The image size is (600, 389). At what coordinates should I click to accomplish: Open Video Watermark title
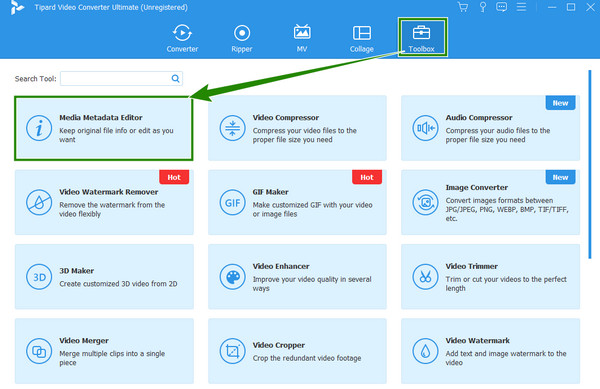click(x=478, y=340)
